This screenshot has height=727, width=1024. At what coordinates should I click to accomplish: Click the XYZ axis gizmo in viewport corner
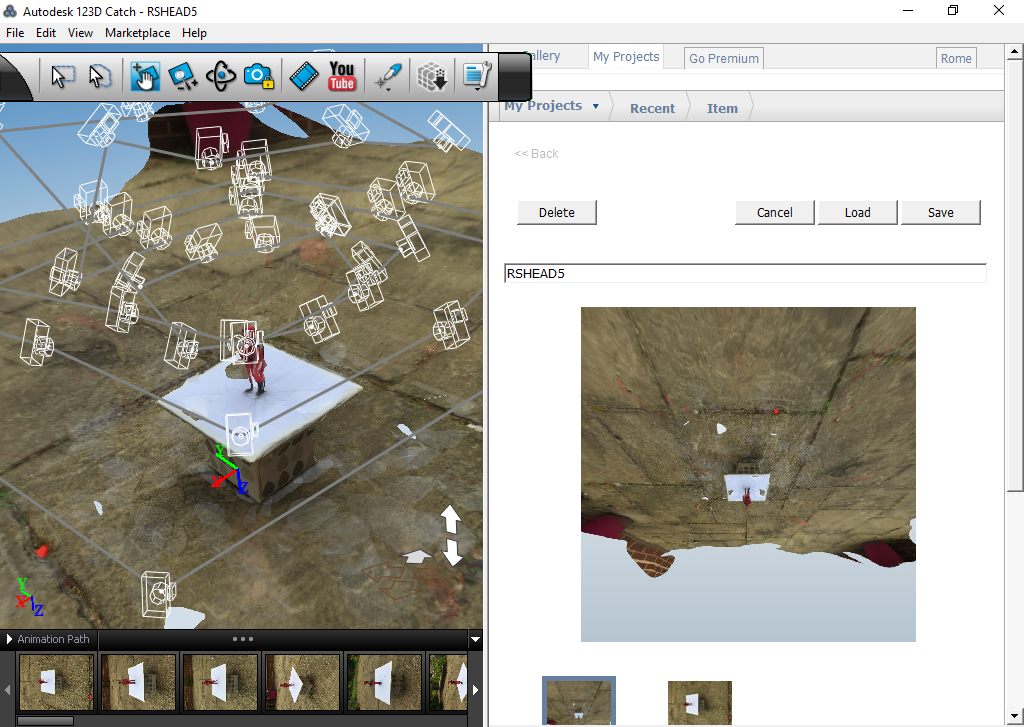tap(29, 597)
